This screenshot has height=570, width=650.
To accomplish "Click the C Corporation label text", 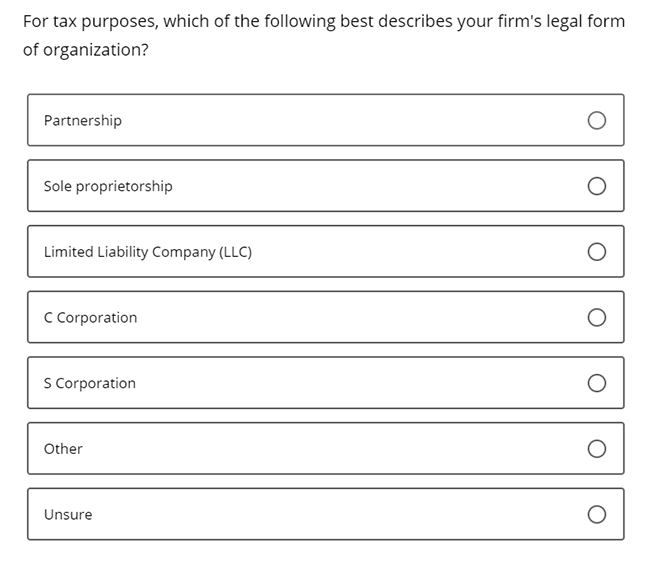I will click(x=91, y=318).
